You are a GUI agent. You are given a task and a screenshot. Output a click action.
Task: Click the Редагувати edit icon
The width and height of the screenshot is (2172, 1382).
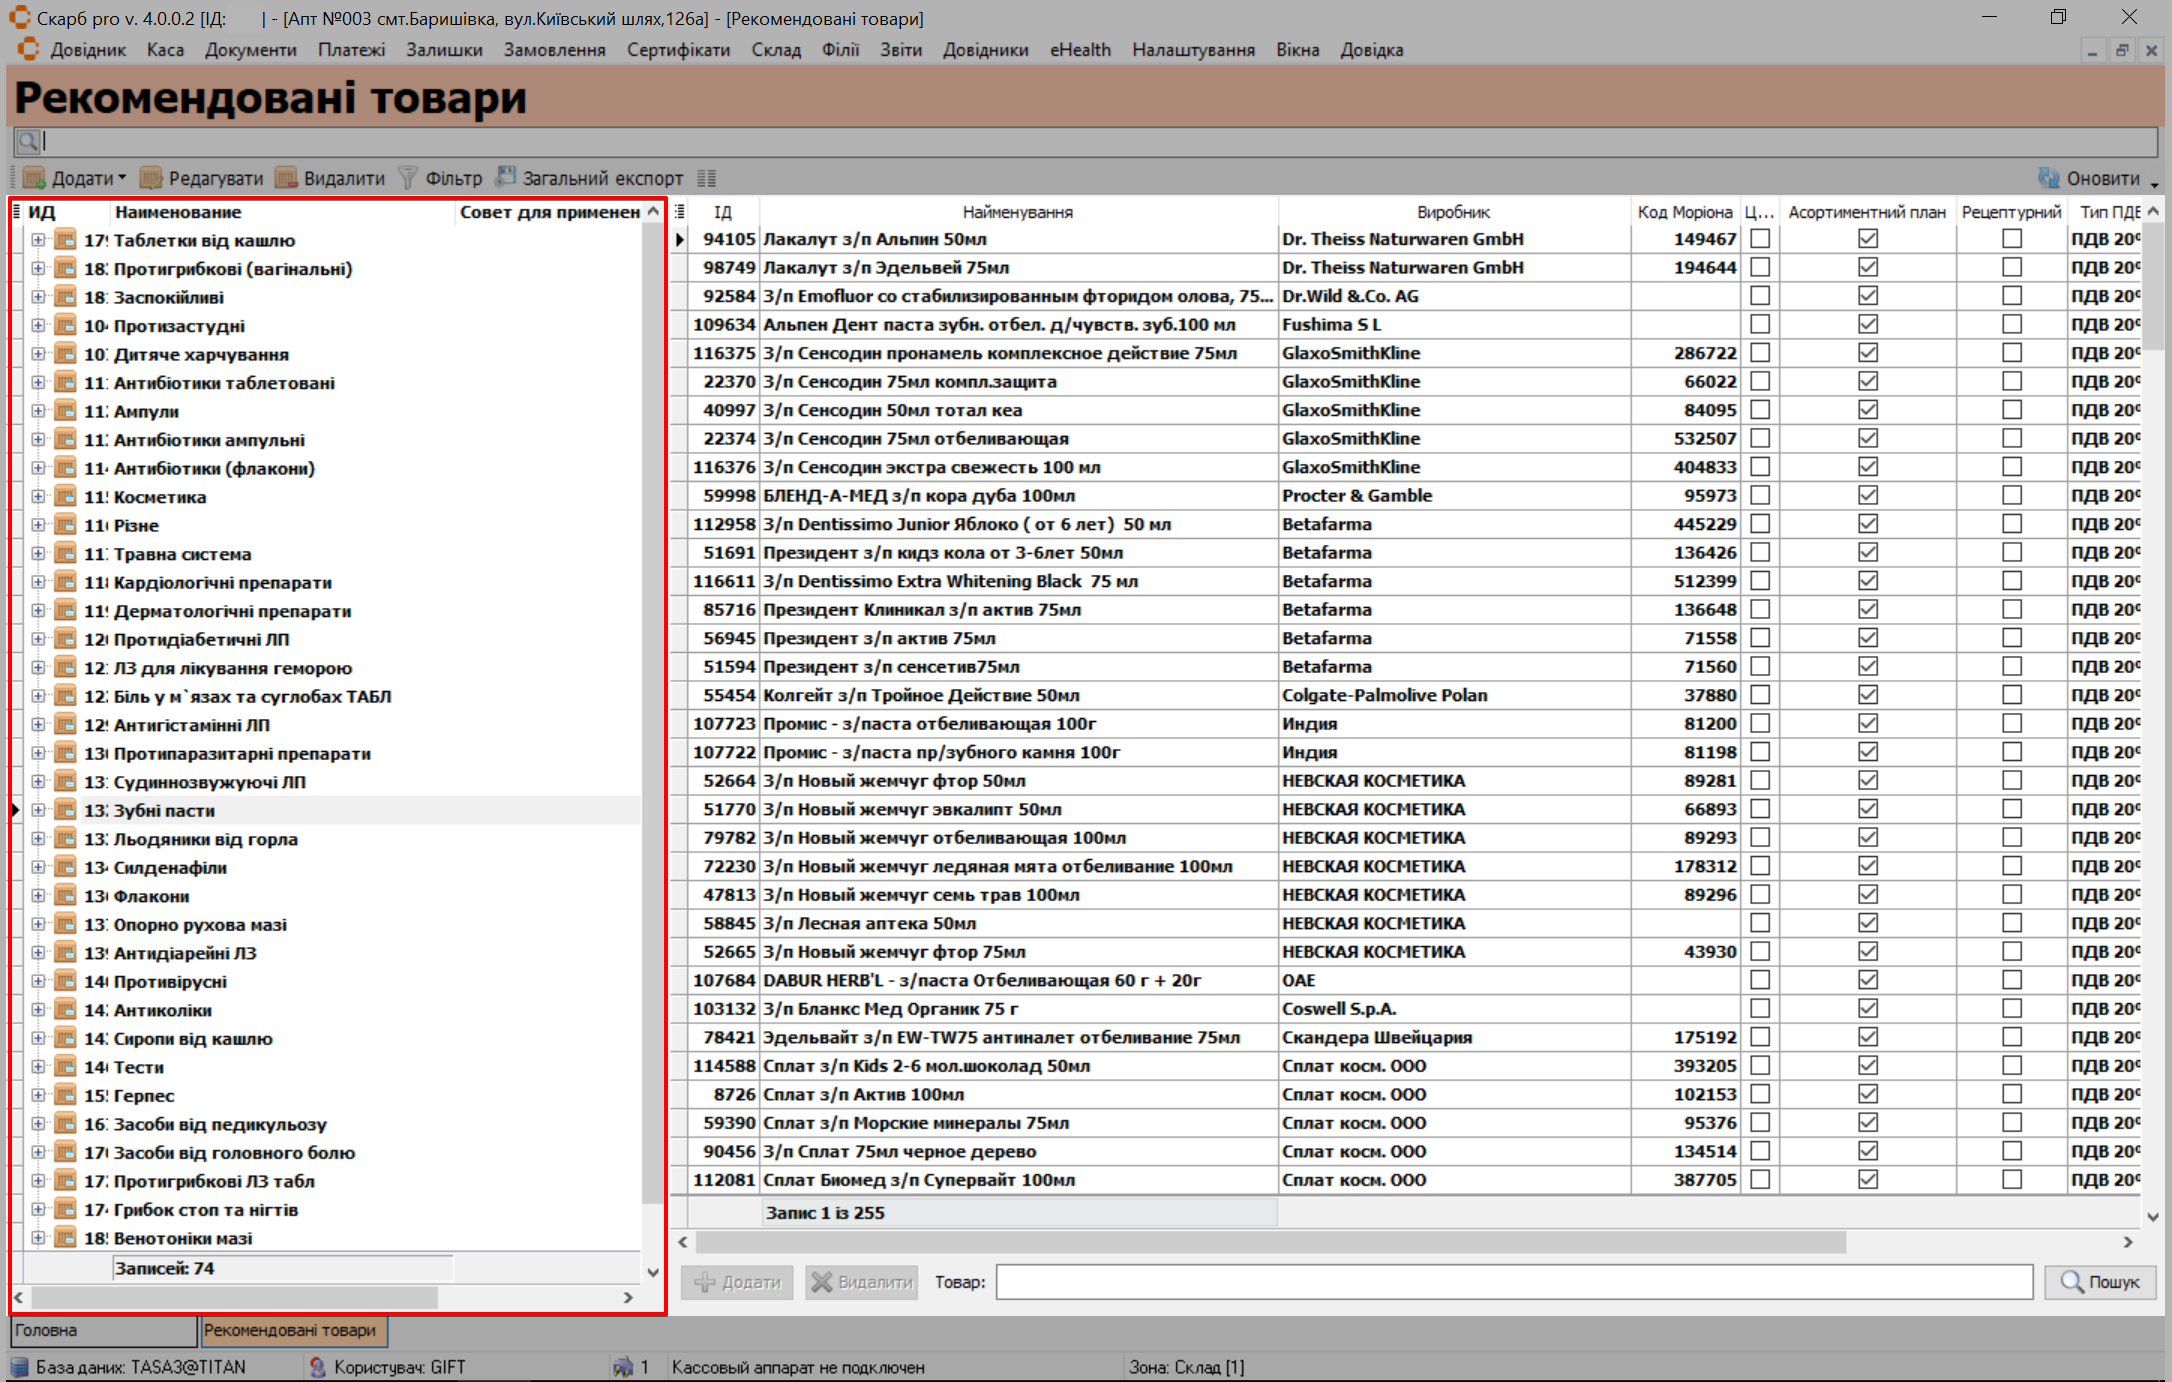pyautogui.click(x=151, y=178)
